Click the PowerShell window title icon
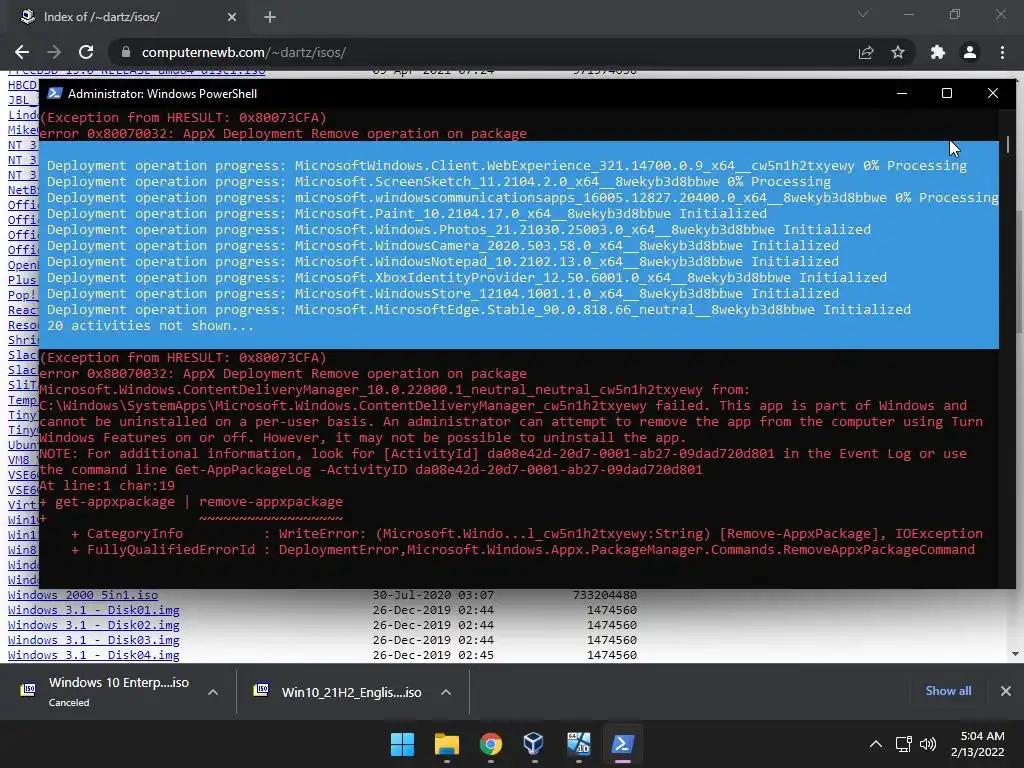This screenshot has height=768, width=1024. pos(55,93)
